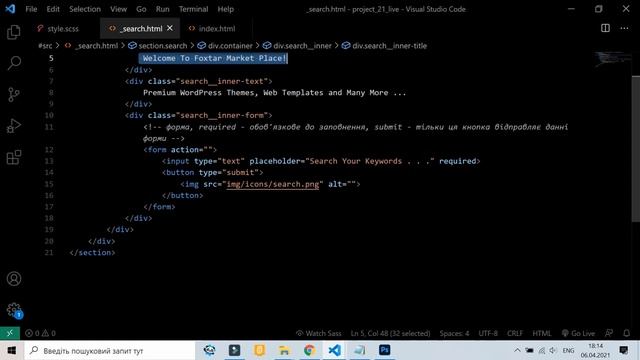Open the Windows Action Center
Viewport: 640px width, 360px height.
coord(624,350)
